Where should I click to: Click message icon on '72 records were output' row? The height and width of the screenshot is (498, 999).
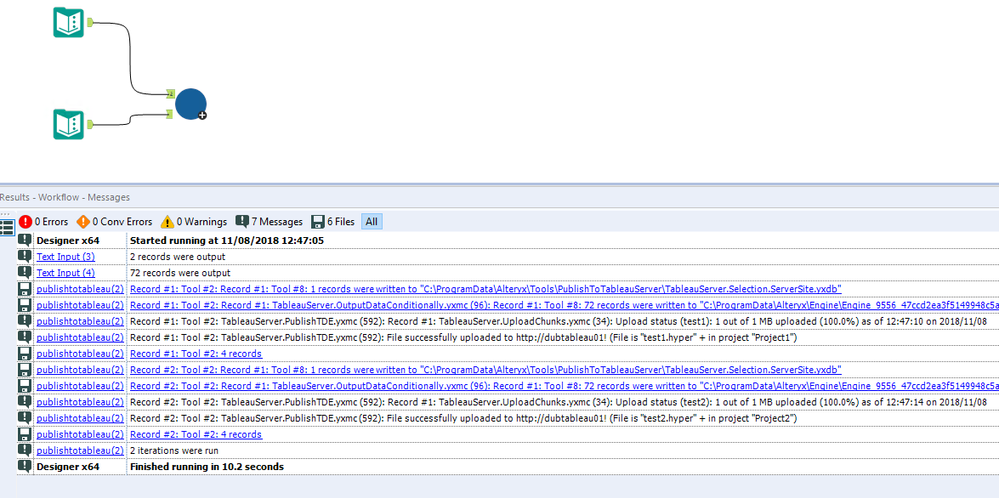point(25,273)
